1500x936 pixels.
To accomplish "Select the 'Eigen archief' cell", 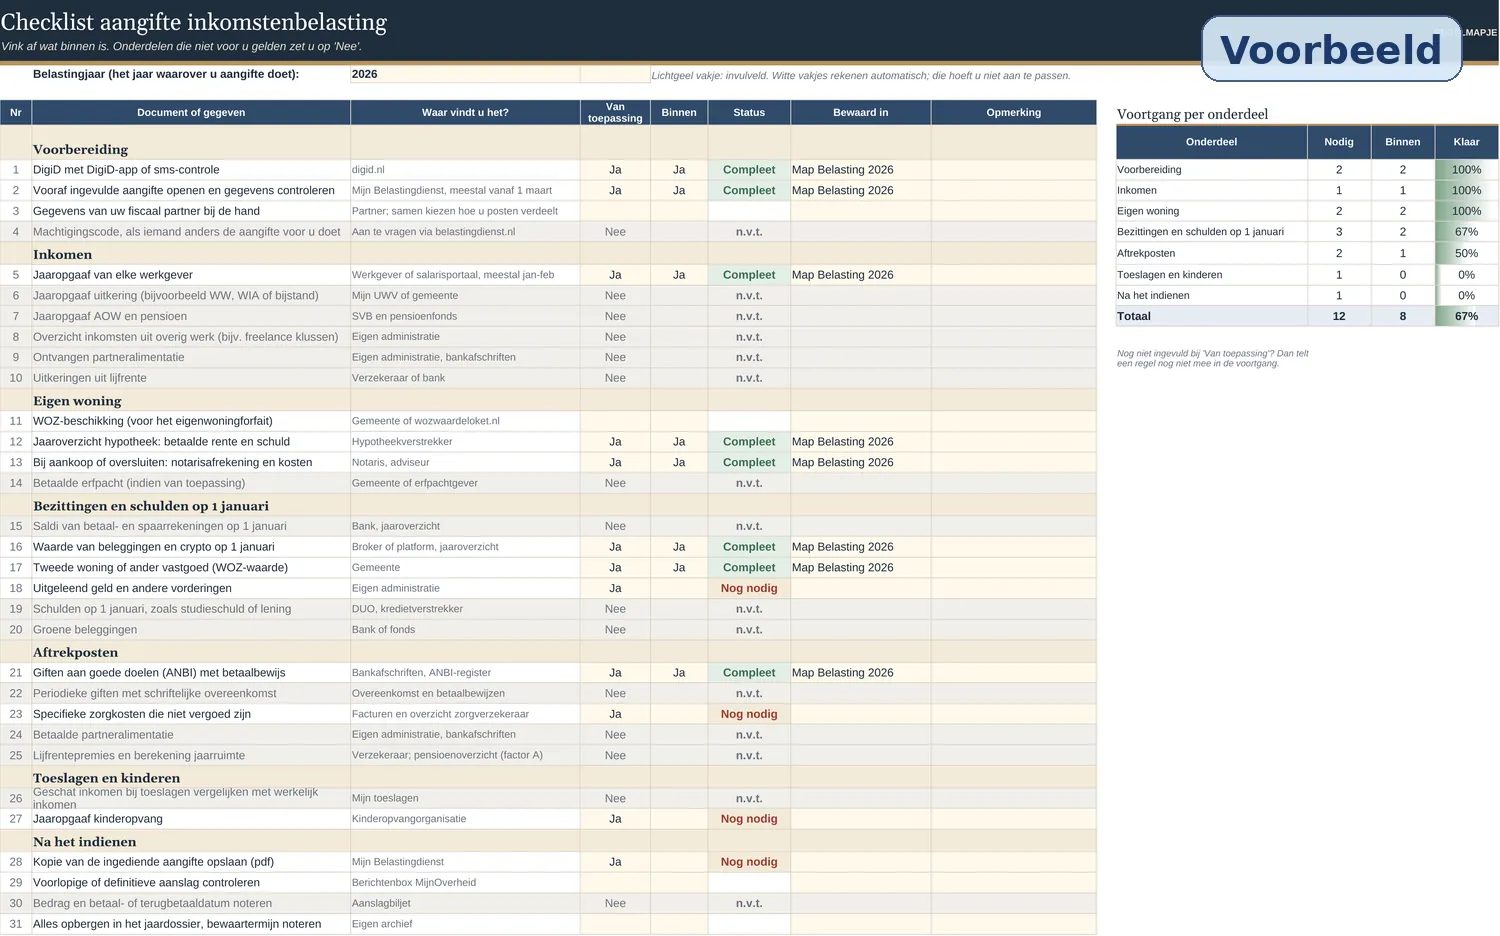I will 465,924.
